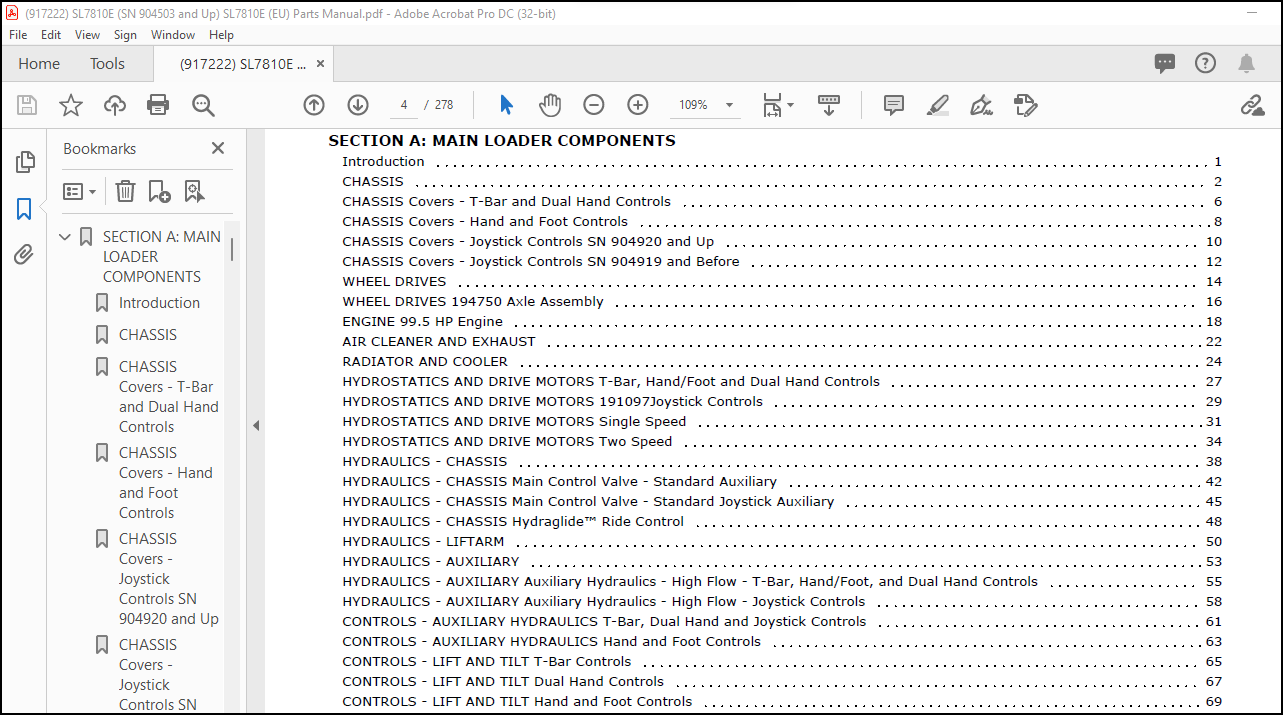Add a new bookmark icon

[x=159, y=191]
